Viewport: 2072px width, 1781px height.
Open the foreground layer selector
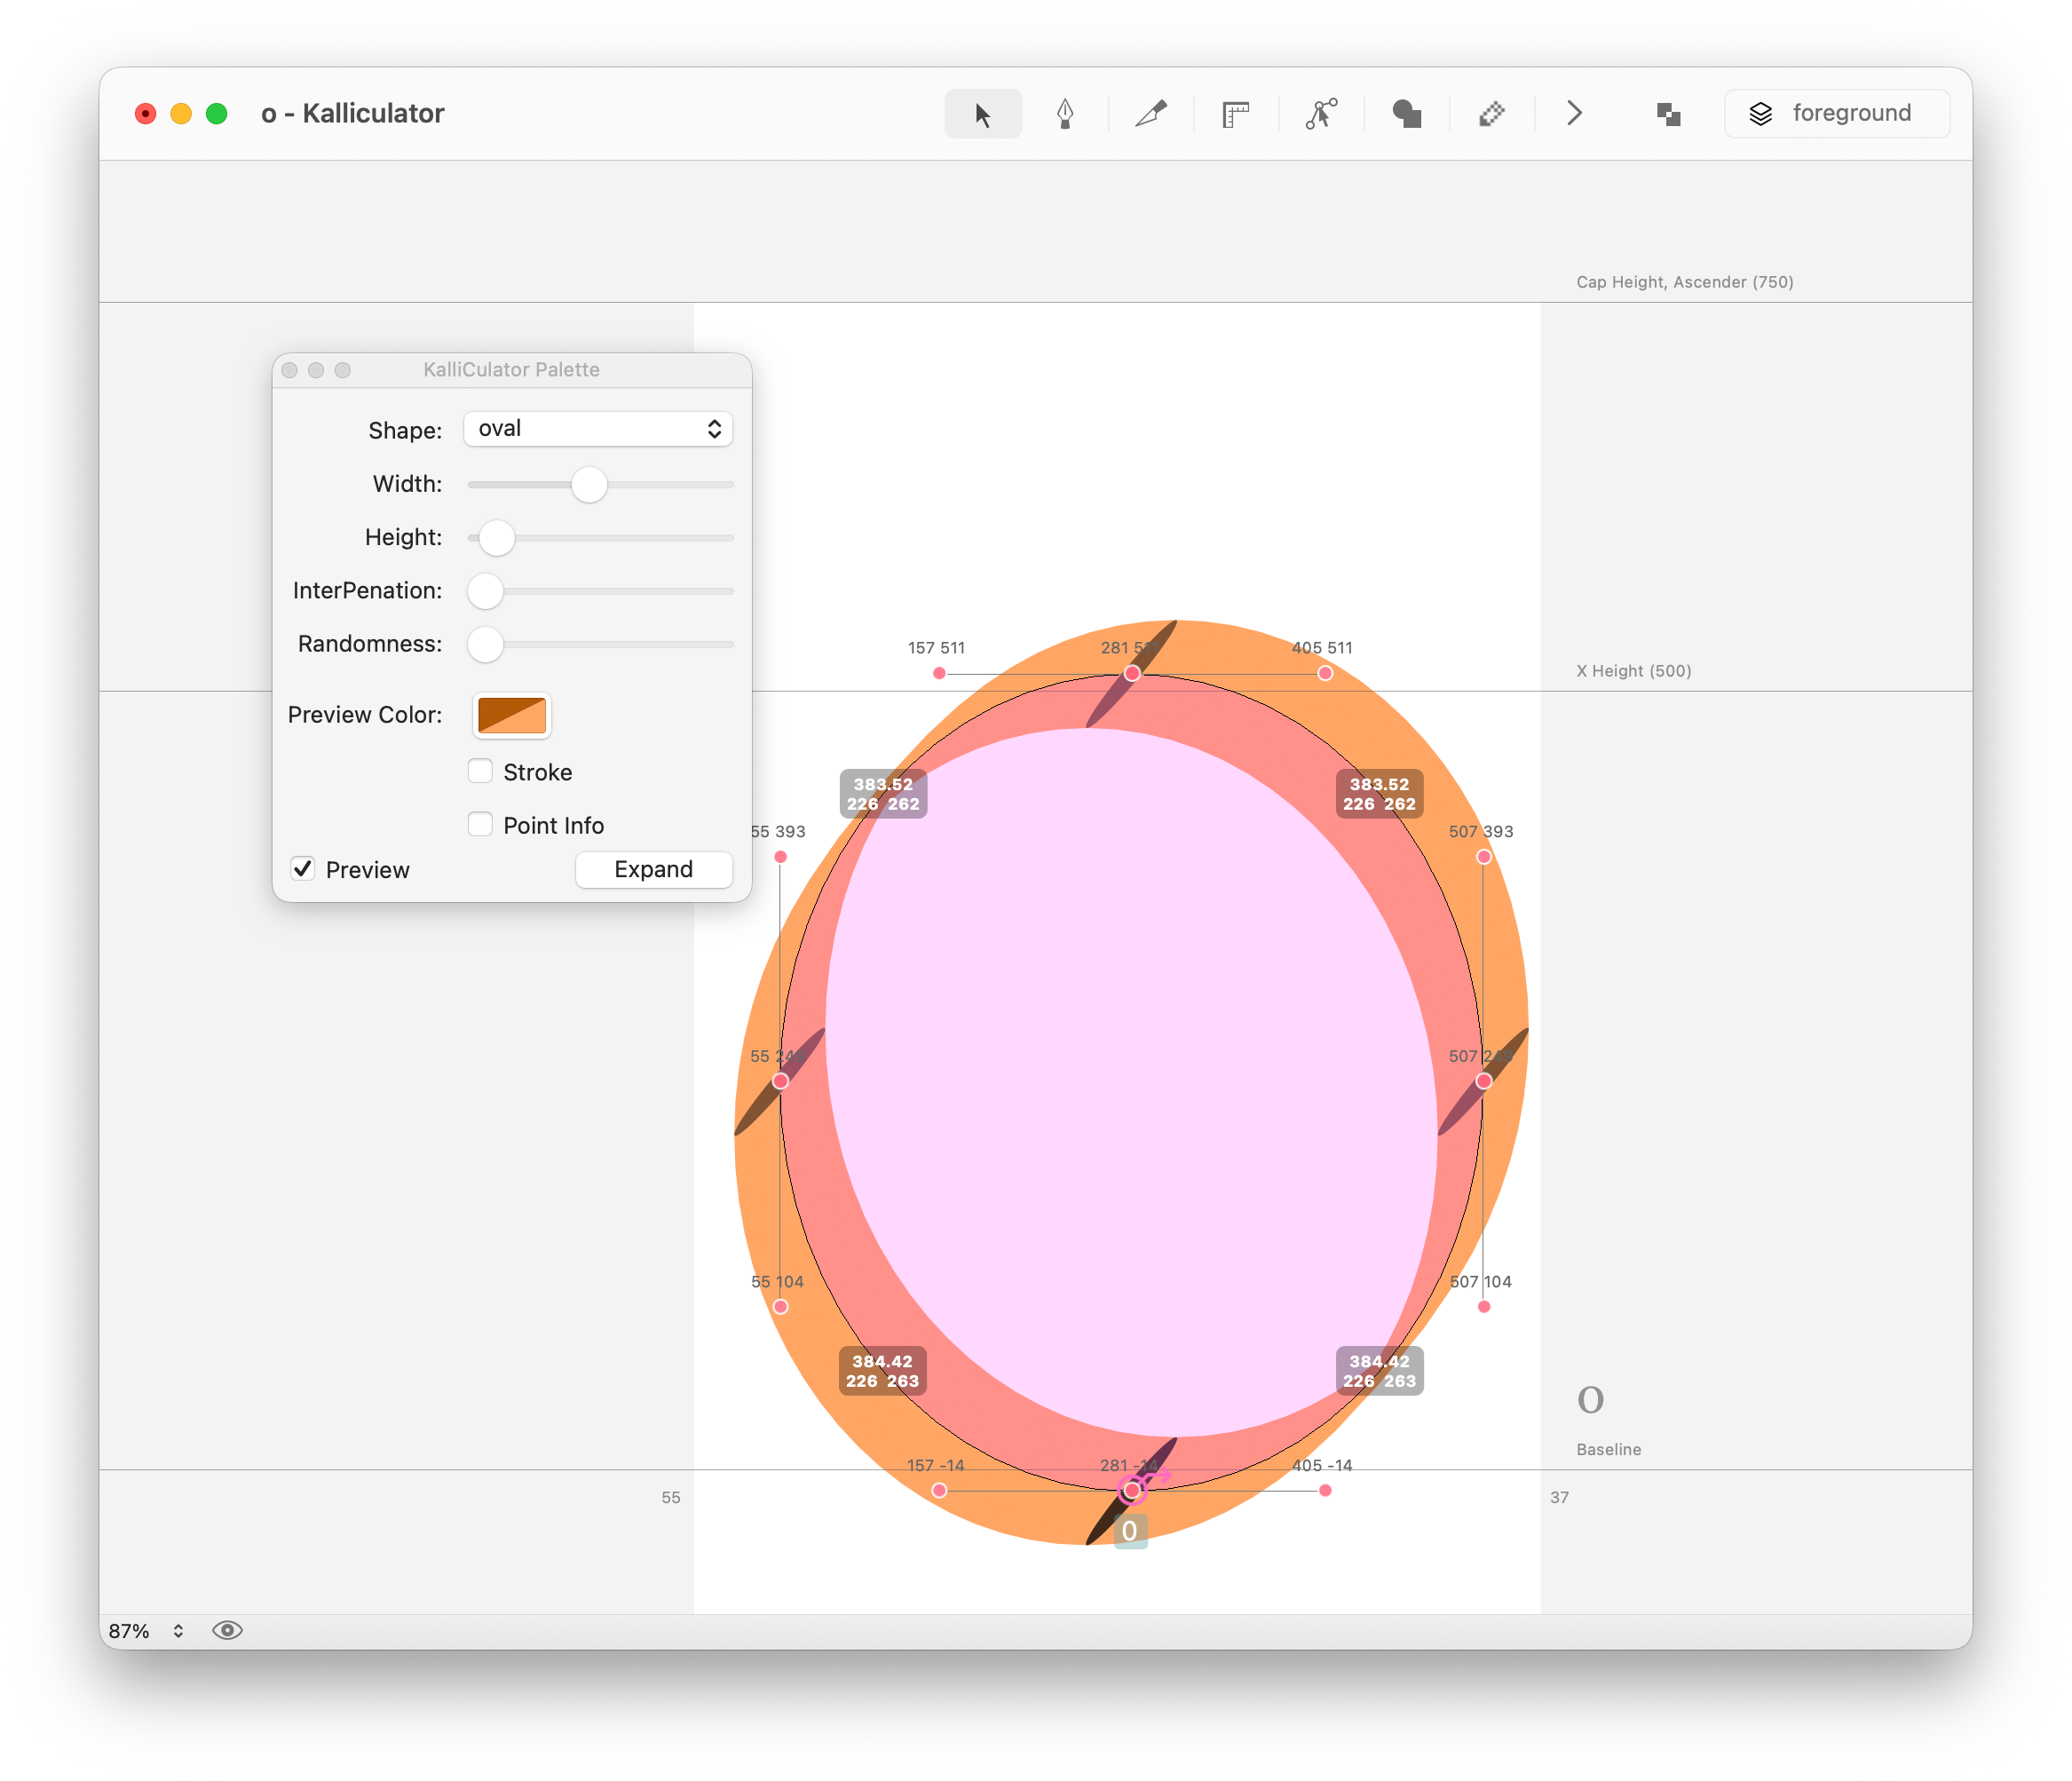point(1836,114)
